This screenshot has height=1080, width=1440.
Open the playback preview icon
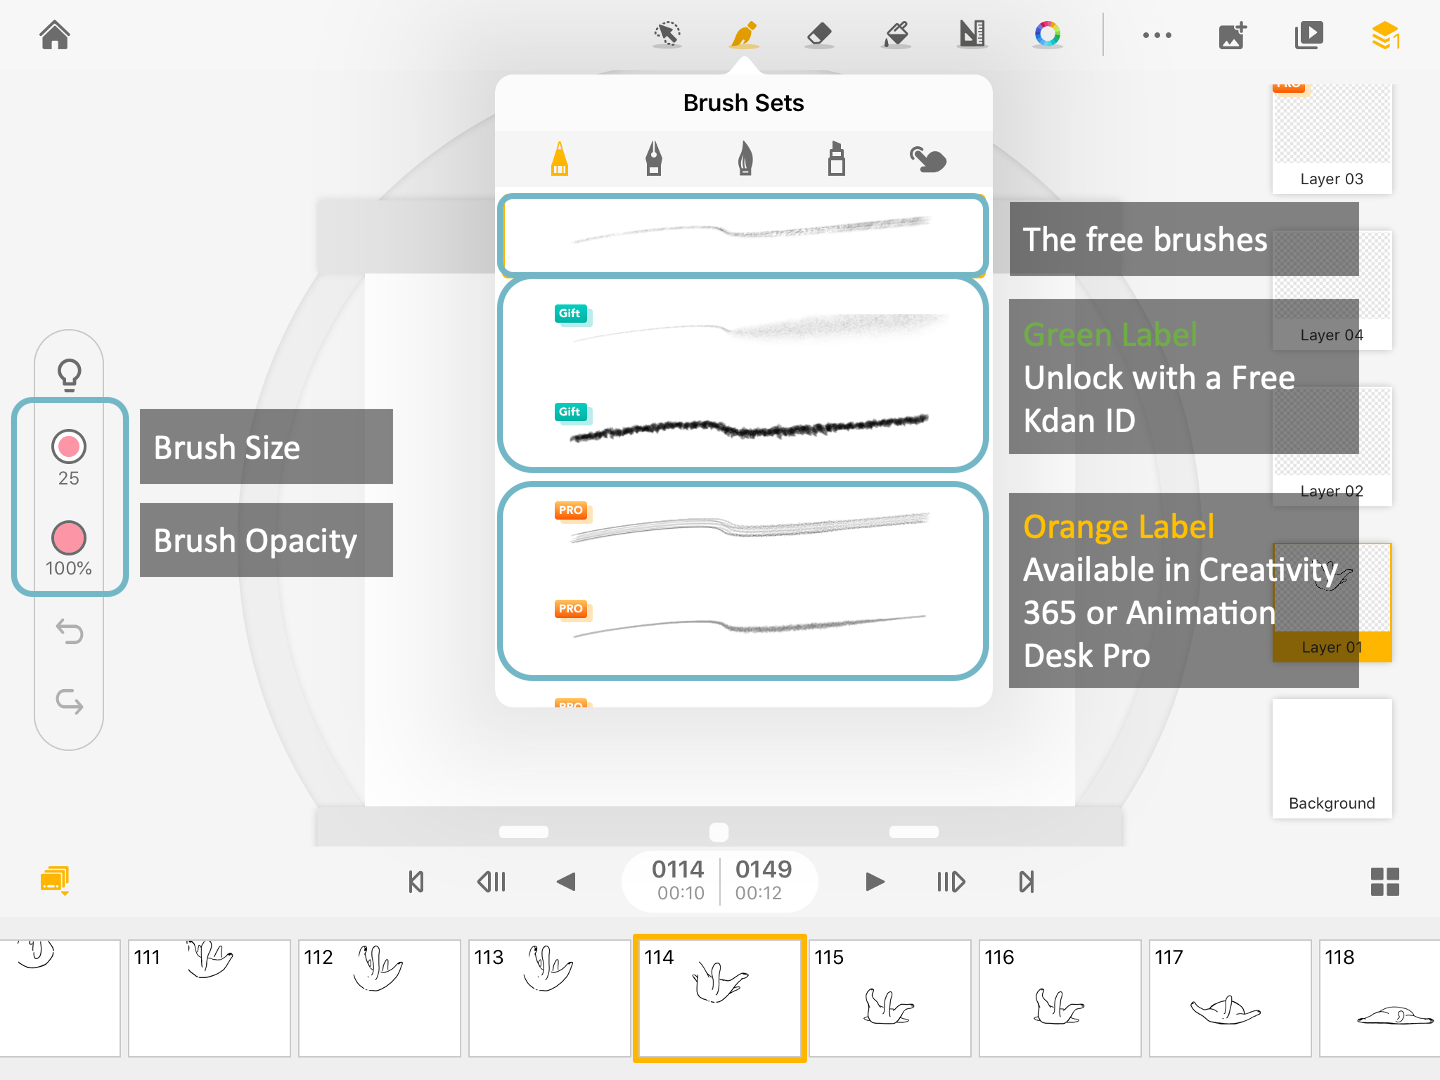tap(1309, 35)
